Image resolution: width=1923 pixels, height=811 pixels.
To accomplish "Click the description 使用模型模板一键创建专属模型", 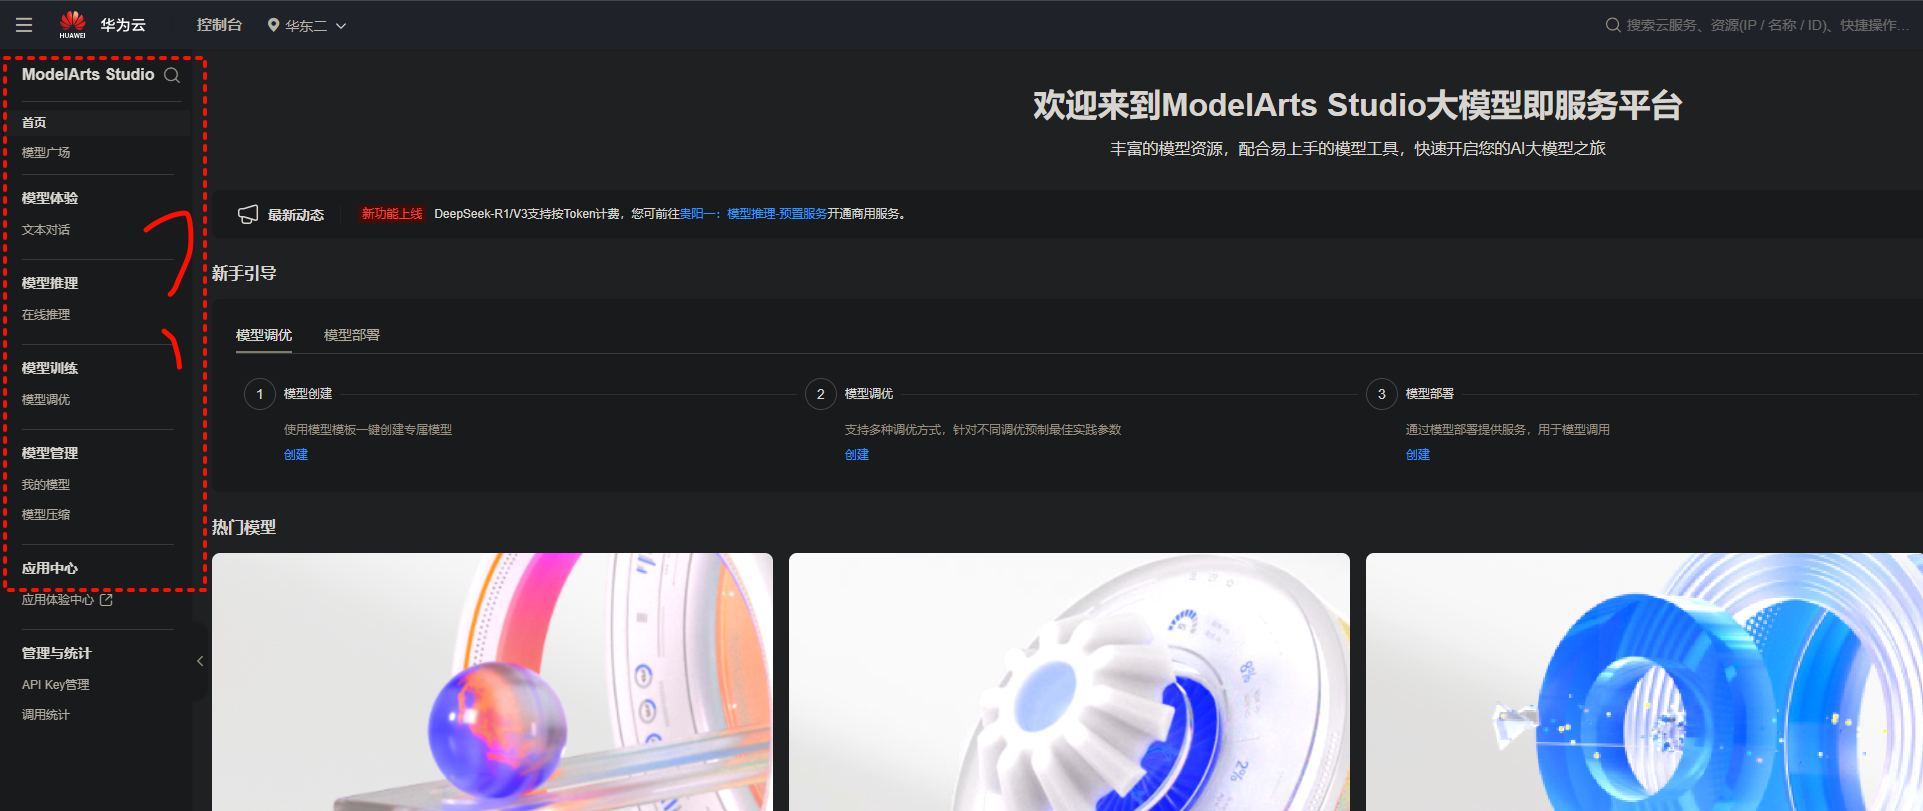I will pyautogui.click(x=368, y=430).
